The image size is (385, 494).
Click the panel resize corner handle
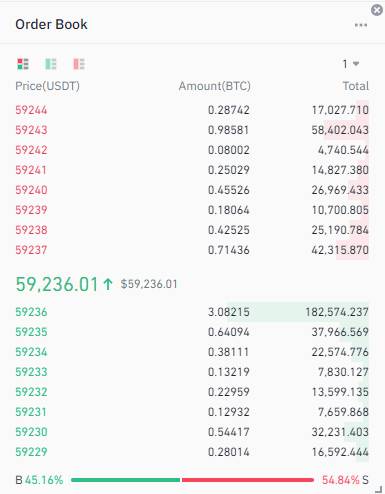point(379,489)
